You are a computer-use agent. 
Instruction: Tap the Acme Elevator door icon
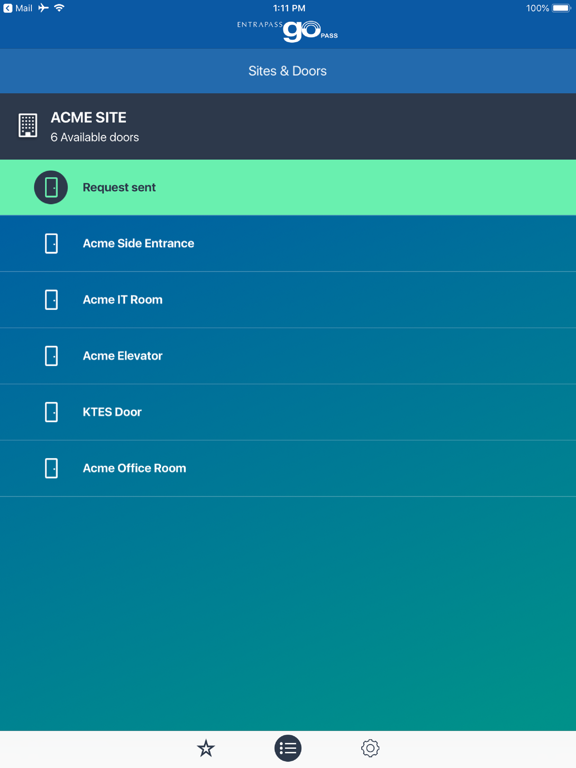pos(51,356)
